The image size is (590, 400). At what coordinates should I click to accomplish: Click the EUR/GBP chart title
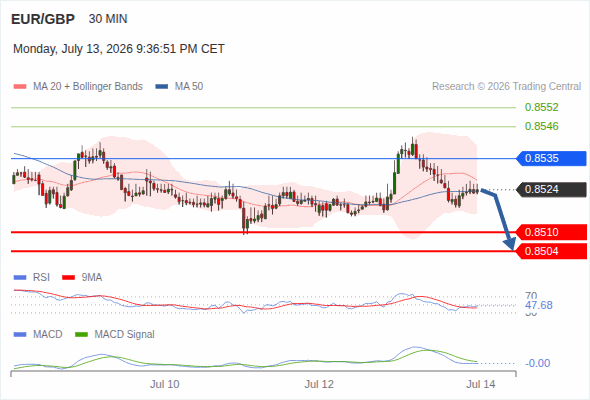(43, 19)
